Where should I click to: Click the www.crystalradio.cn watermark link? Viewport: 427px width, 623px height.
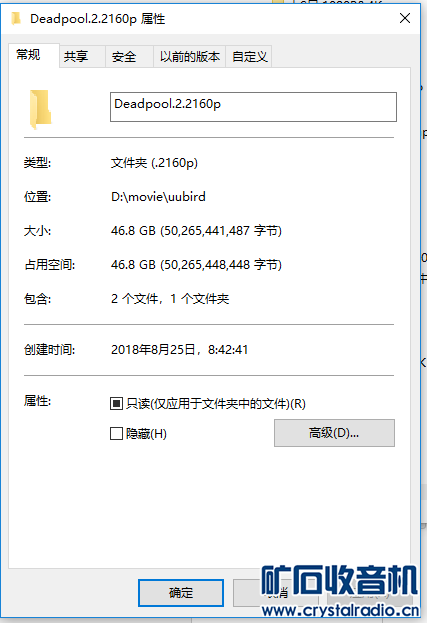click(340, 610)
